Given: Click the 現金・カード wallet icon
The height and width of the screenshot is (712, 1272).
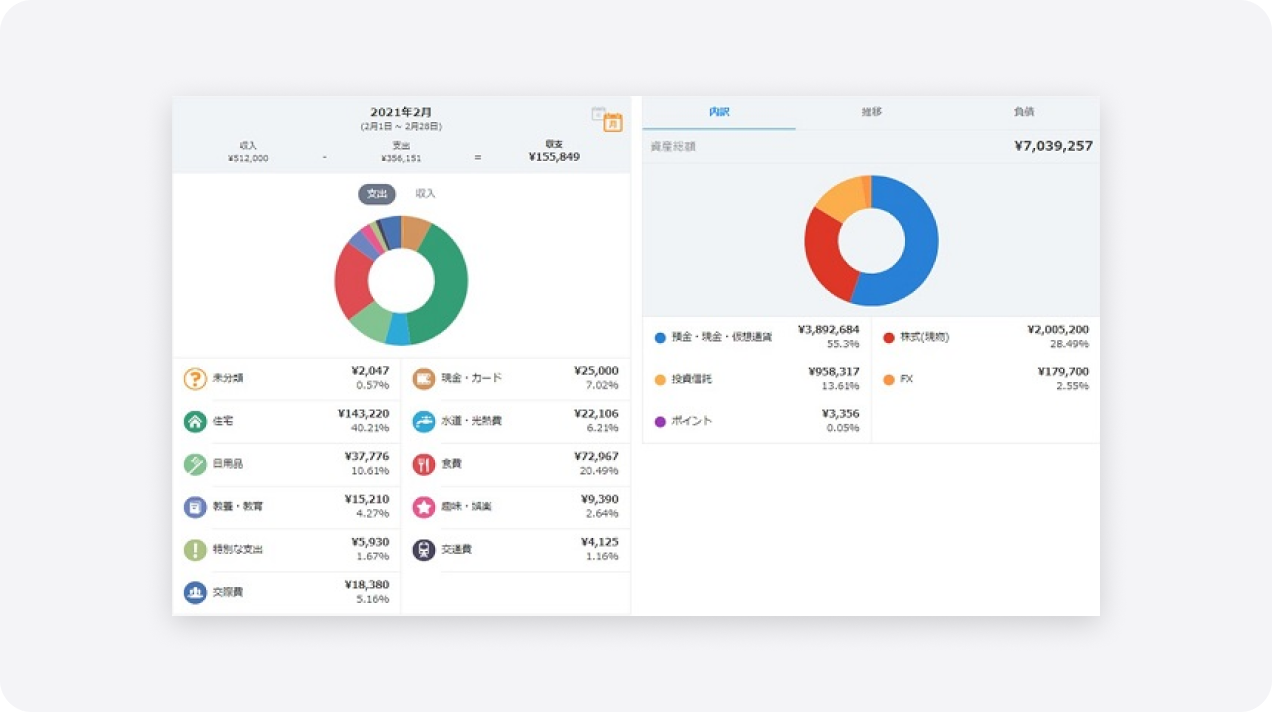Looking at the screenshot, I should [424, 379].
